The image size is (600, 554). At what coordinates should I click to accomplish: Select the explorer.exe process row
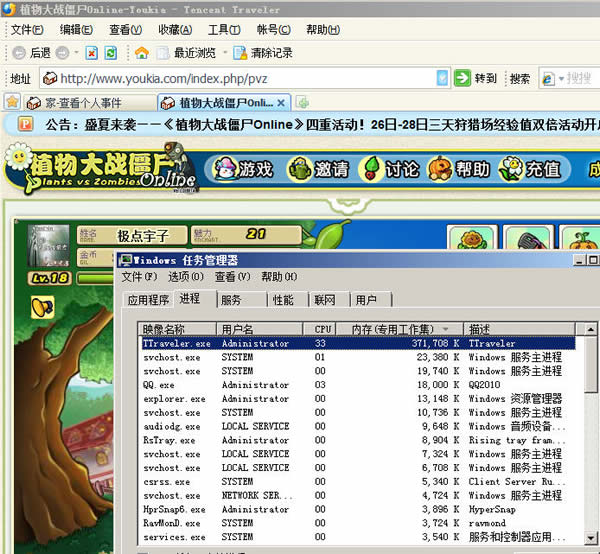point(358,398)
